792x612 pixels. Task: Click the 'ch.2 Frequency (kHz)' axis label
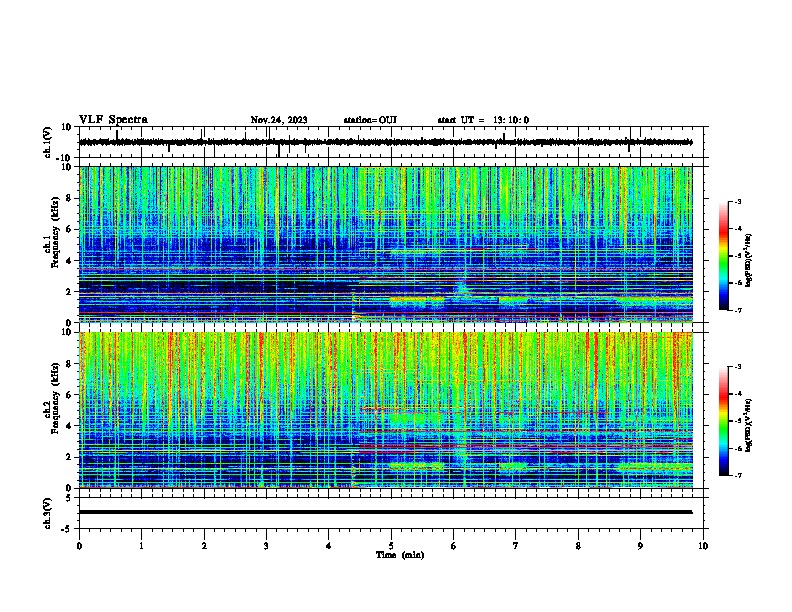(x=51, y=398)
